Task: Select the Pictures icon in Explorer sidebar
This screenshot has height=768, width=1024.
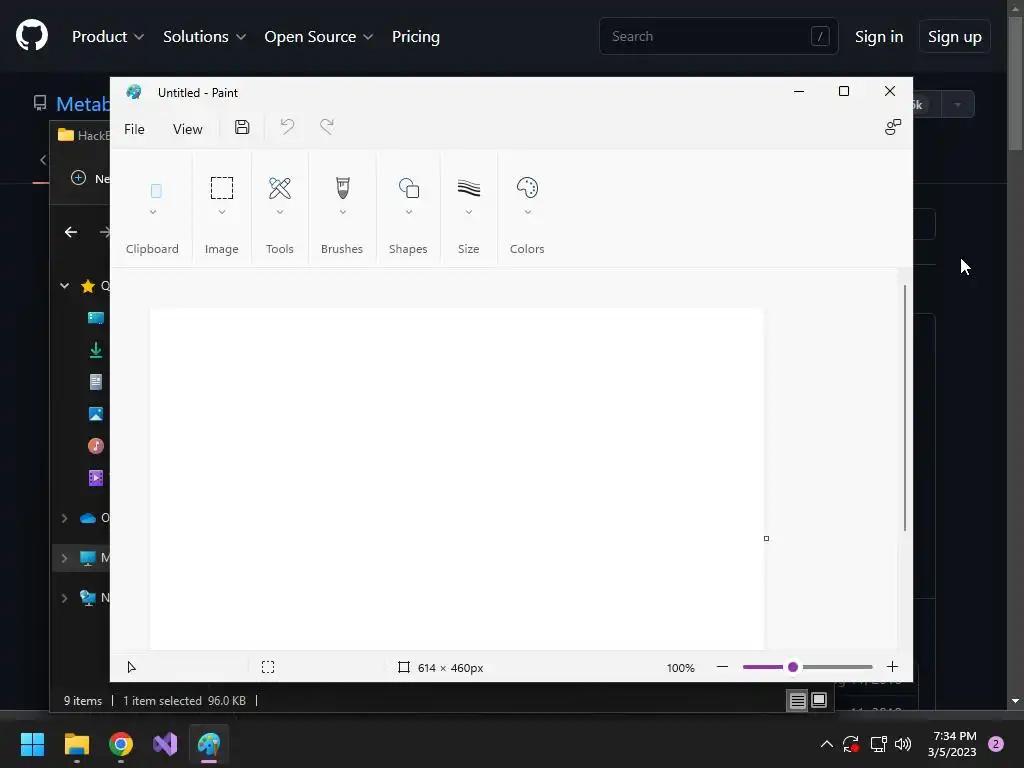Action: tap(96, 413)
